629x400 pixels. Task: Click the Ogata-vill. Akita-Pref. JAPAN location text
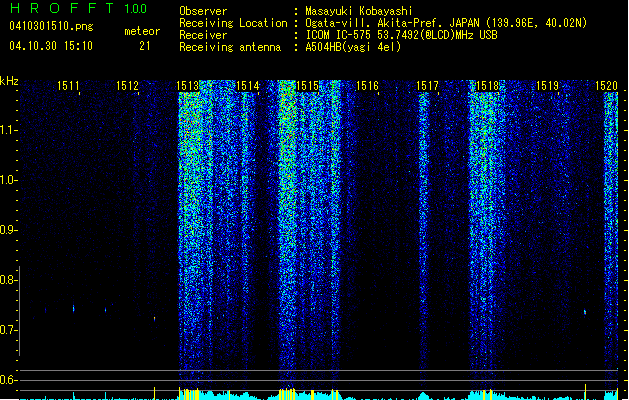point(446,23)
